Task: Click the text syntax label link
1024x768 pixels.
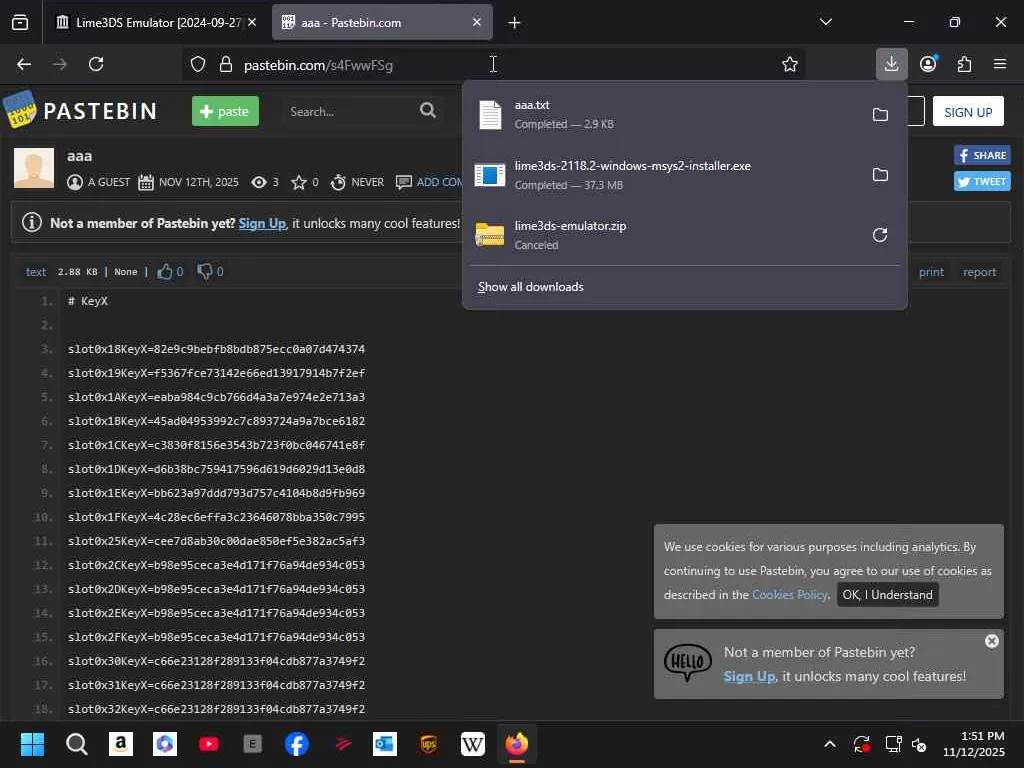Action: 36,272
